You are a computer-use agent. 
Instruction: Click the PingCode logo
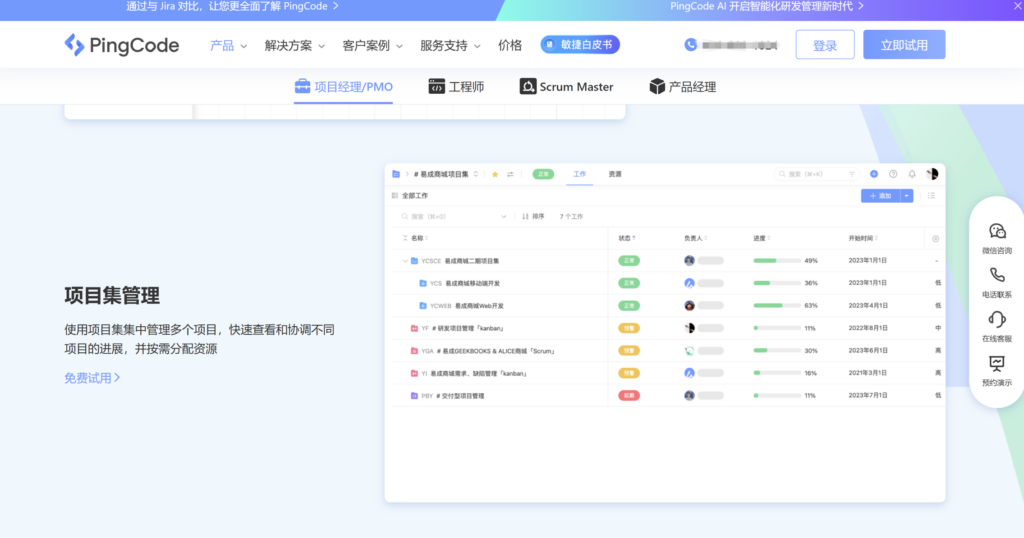[121, 45]
